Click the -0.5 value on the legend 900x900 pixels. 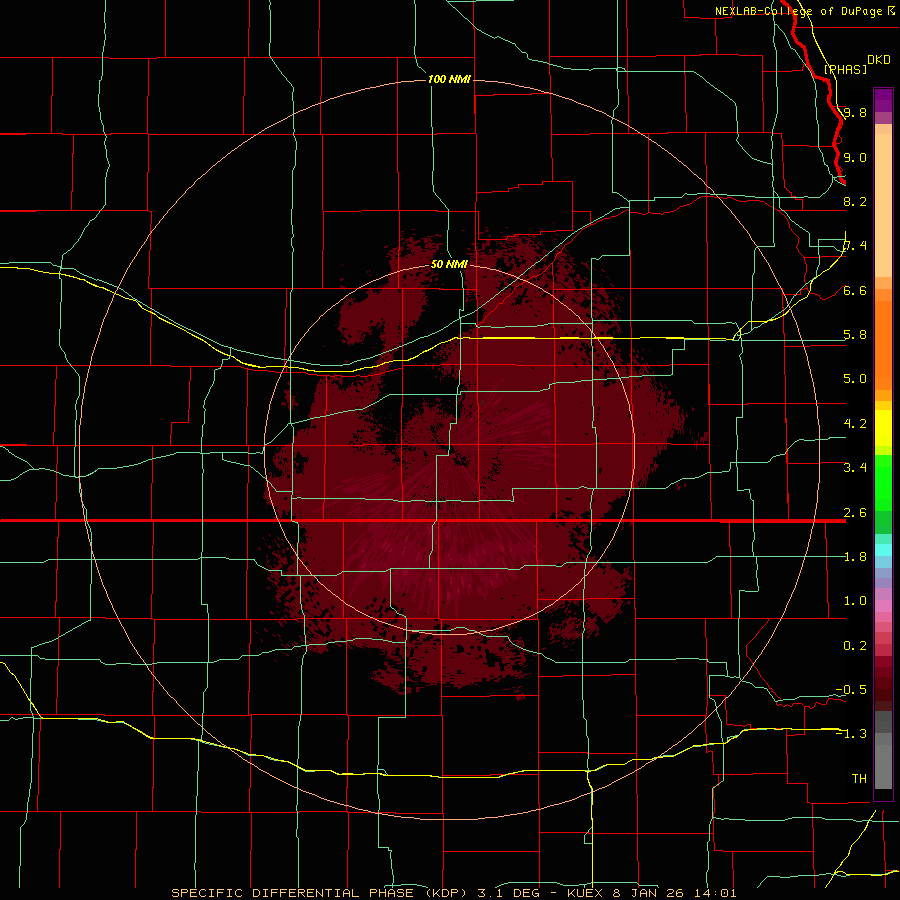[852, 690]
